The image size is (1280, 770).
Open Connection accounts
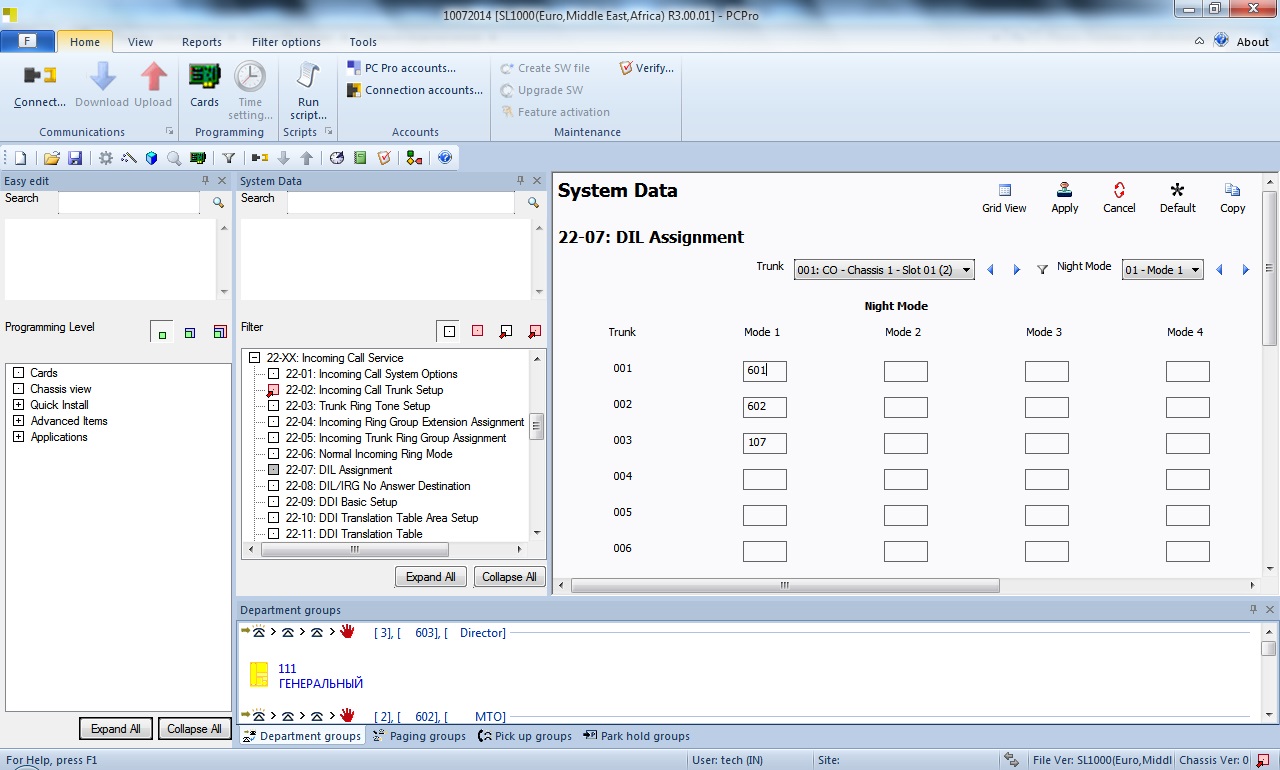click(x=415, y=90)
